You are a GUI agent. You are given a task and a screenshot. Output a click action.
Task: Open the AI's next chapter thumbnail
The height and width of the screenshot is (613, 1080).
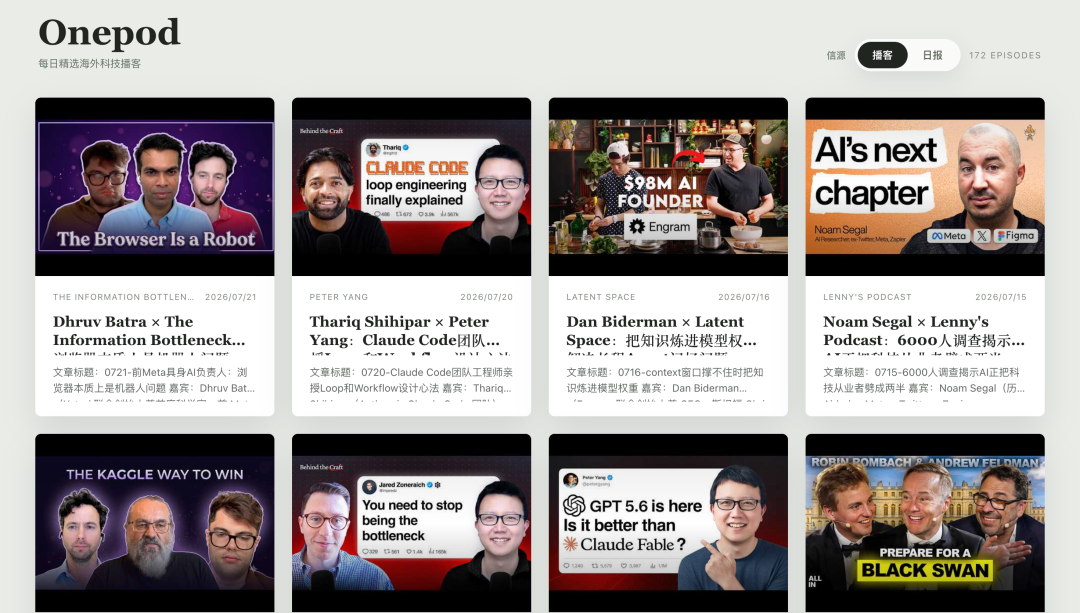[925, 187]
